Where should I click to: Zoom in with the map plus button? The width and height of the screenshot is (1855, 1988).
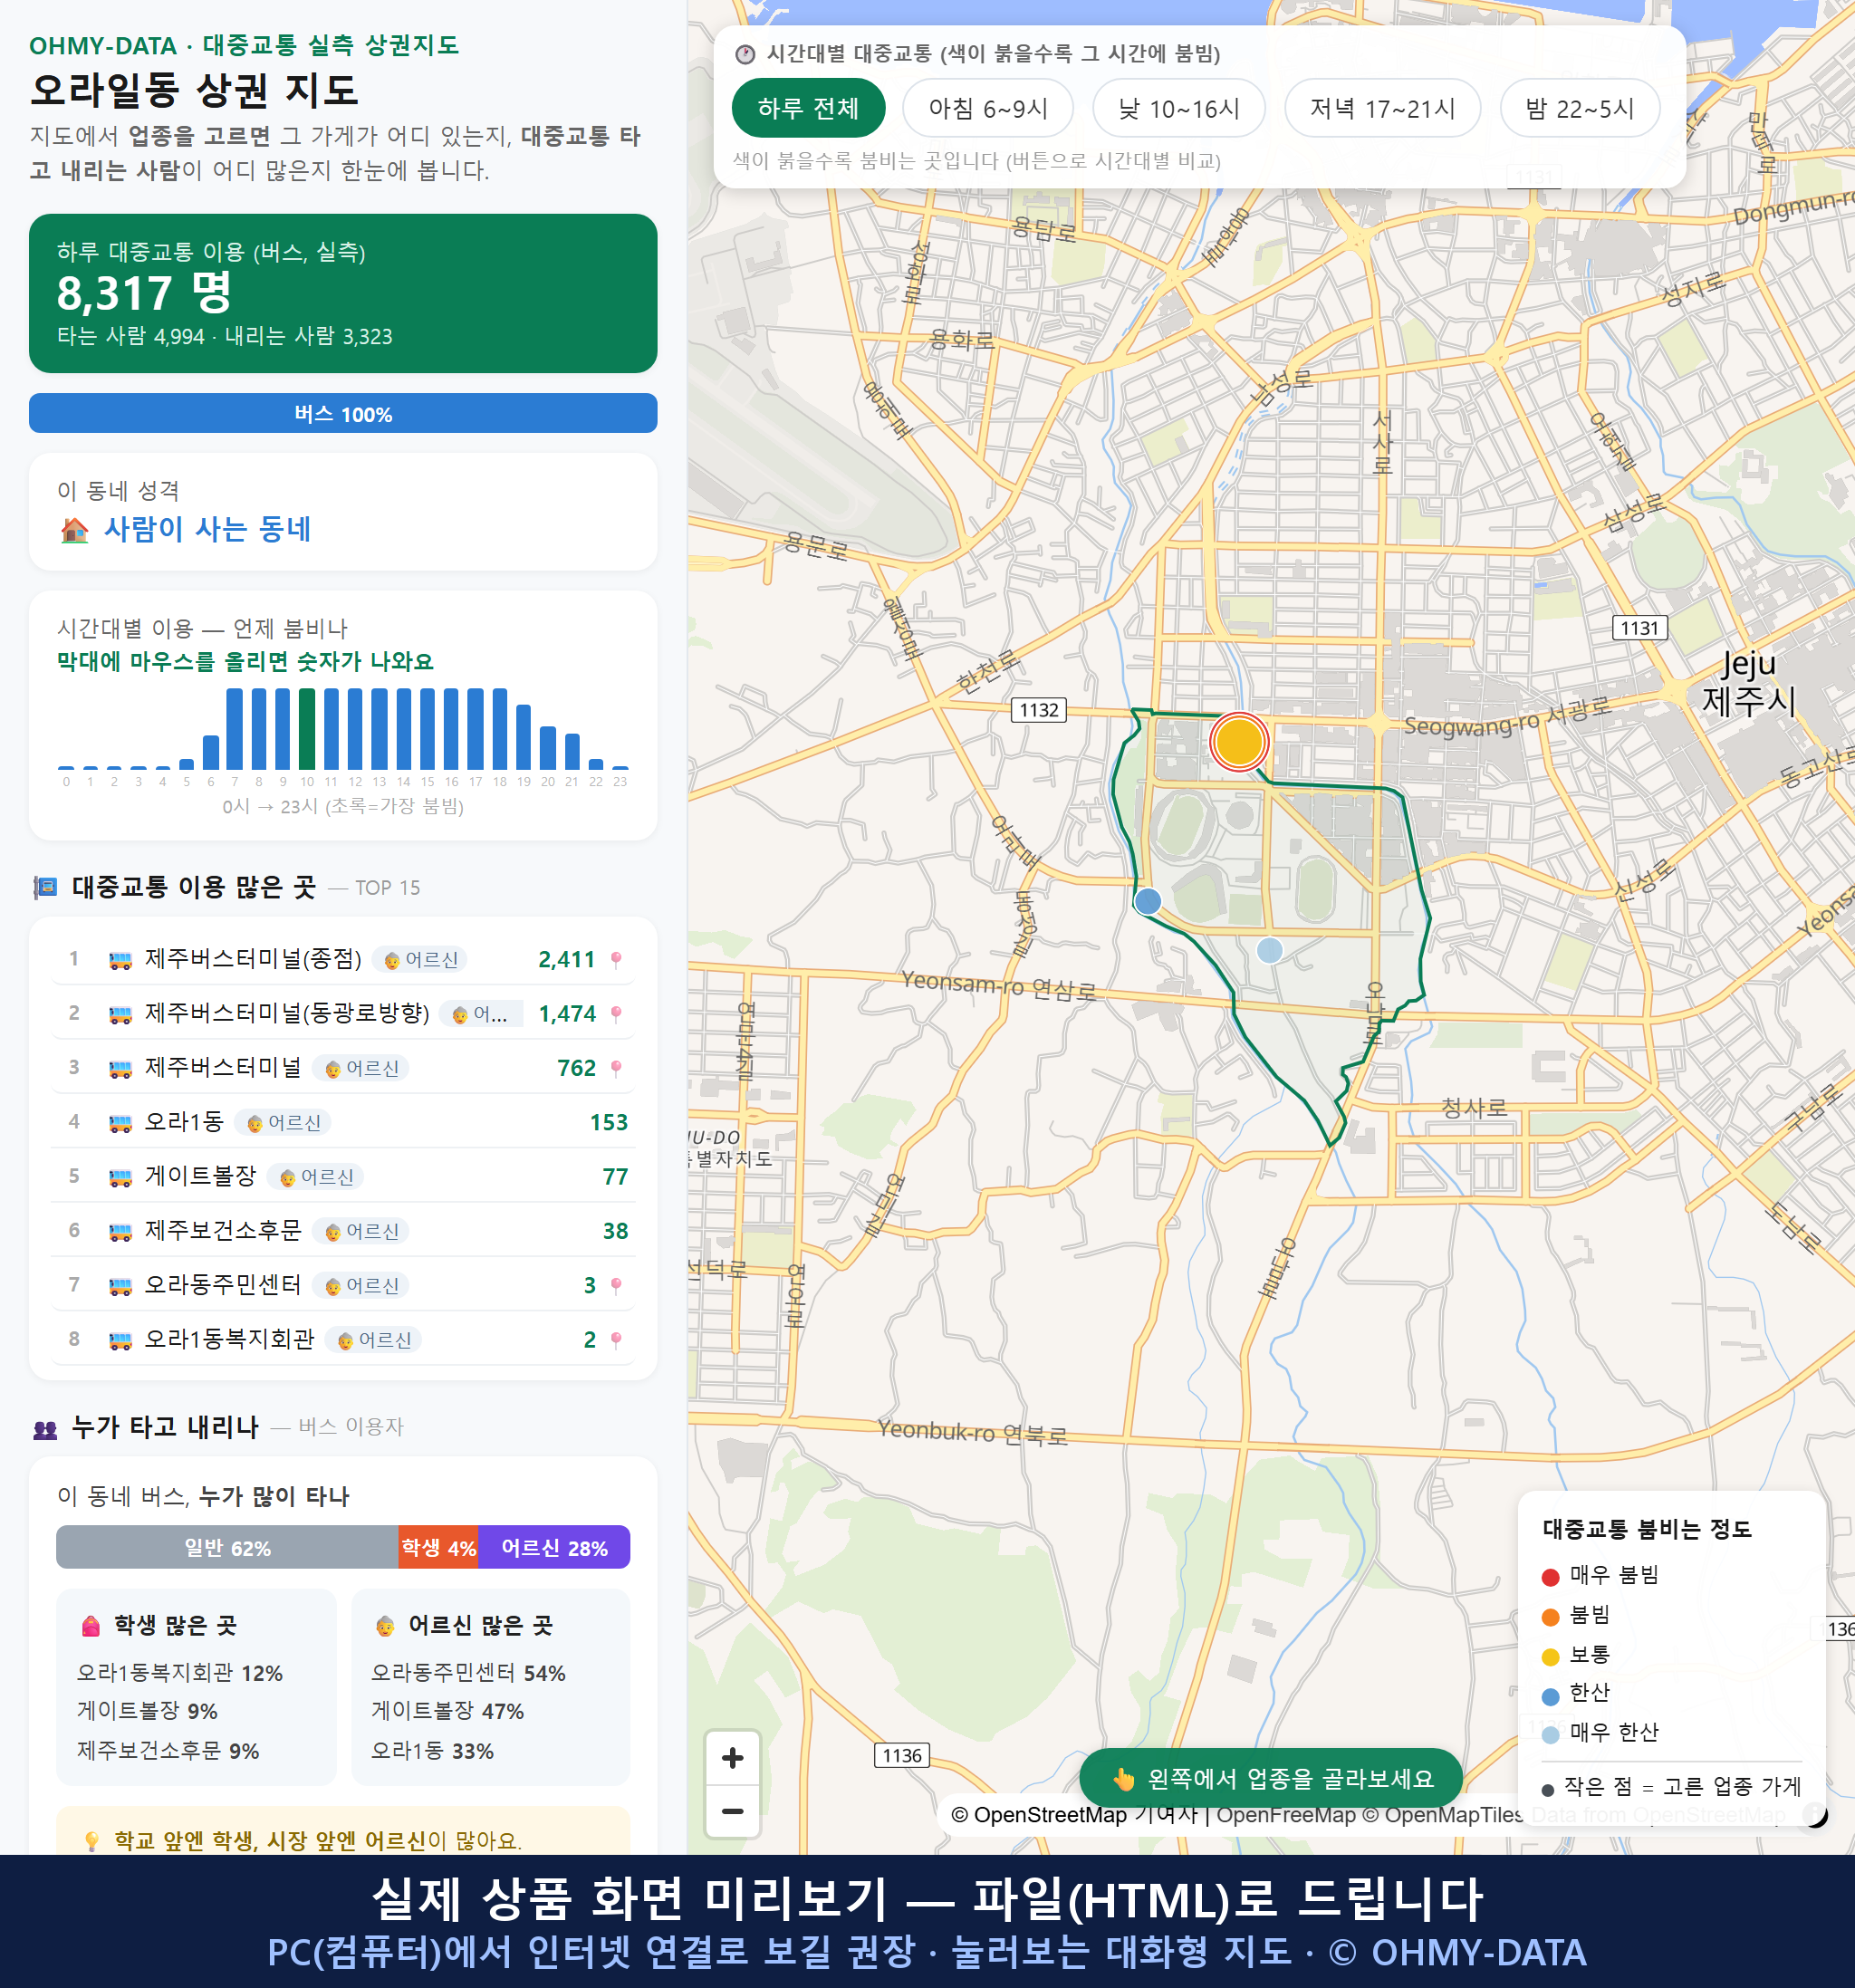pyautogui.click(x=732, y=1758)
